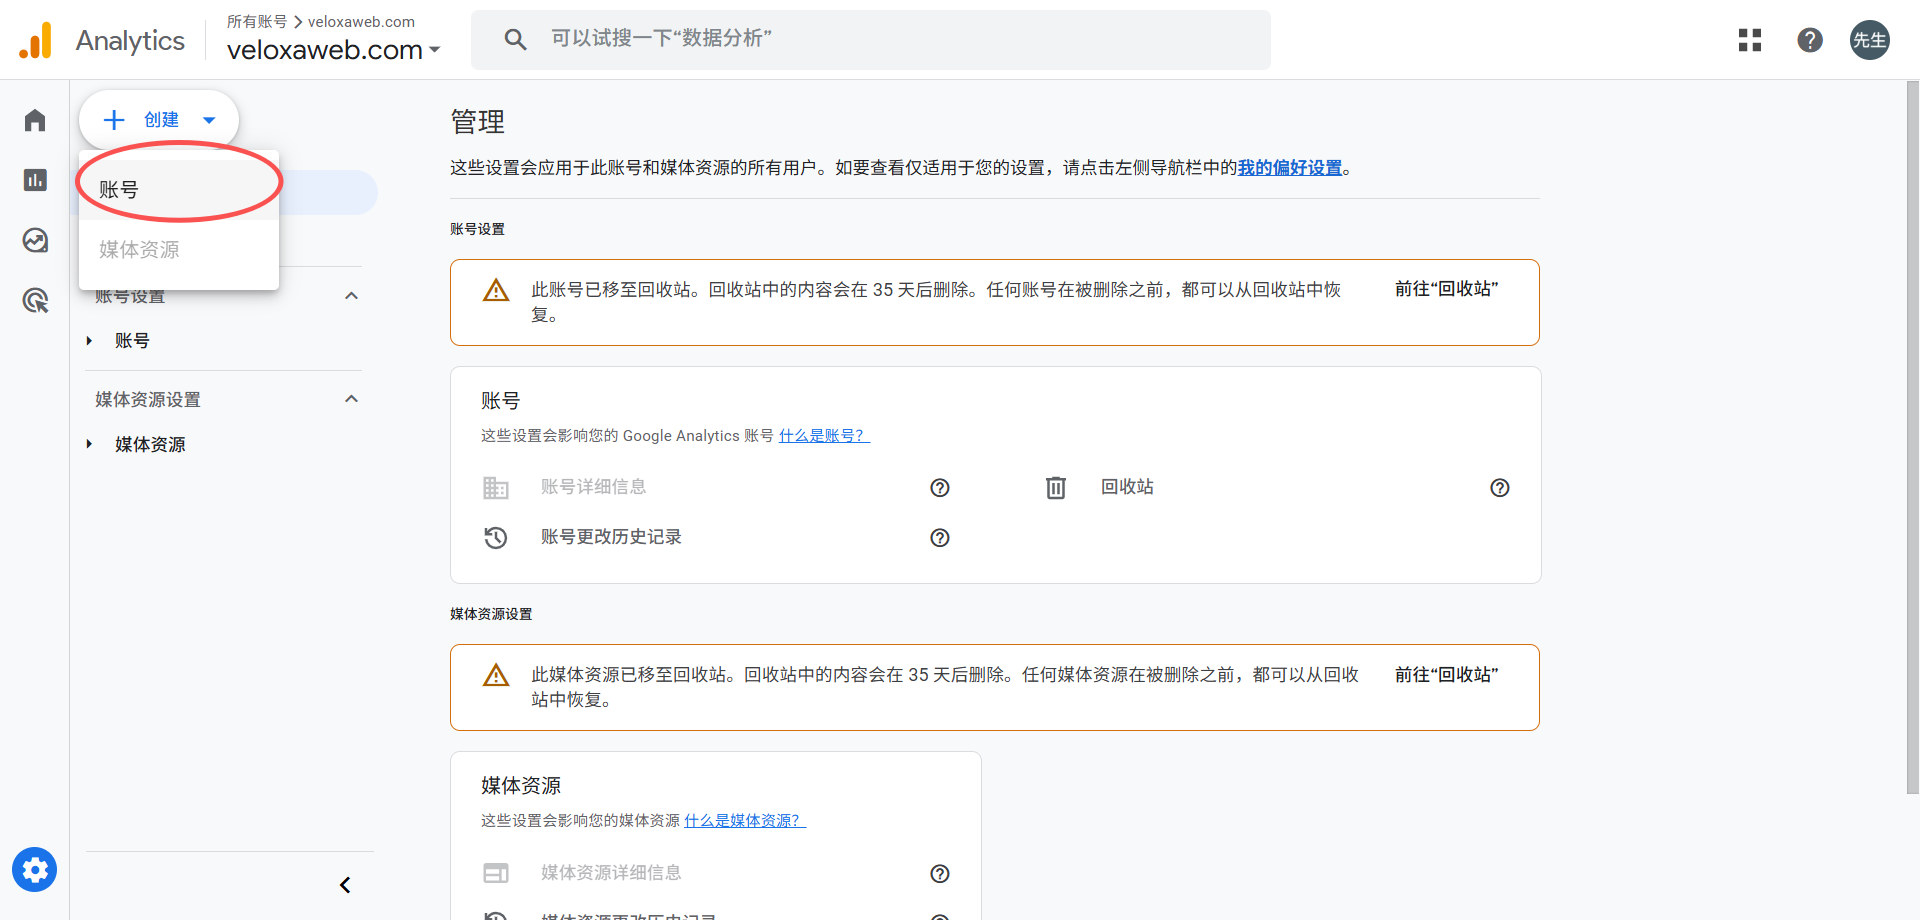This screenshot has width=1920, height=920.
Task: Open the Google apps grid menu
Action: (1750, 40)
